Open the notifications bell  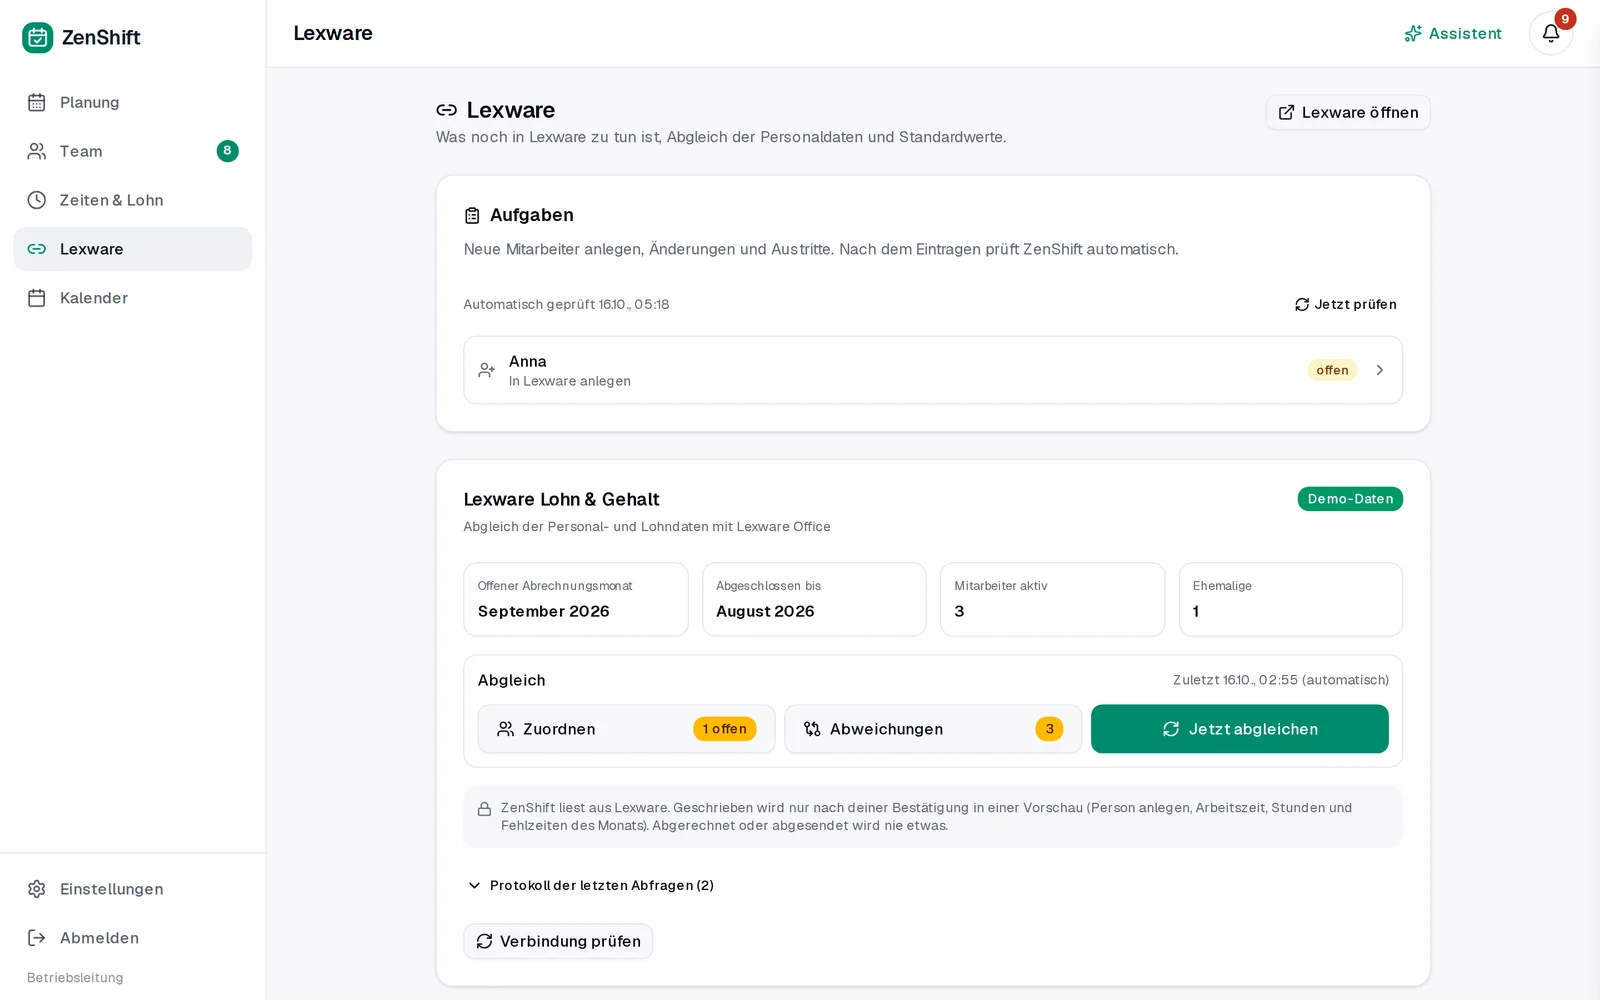(x=1551, y=33)
